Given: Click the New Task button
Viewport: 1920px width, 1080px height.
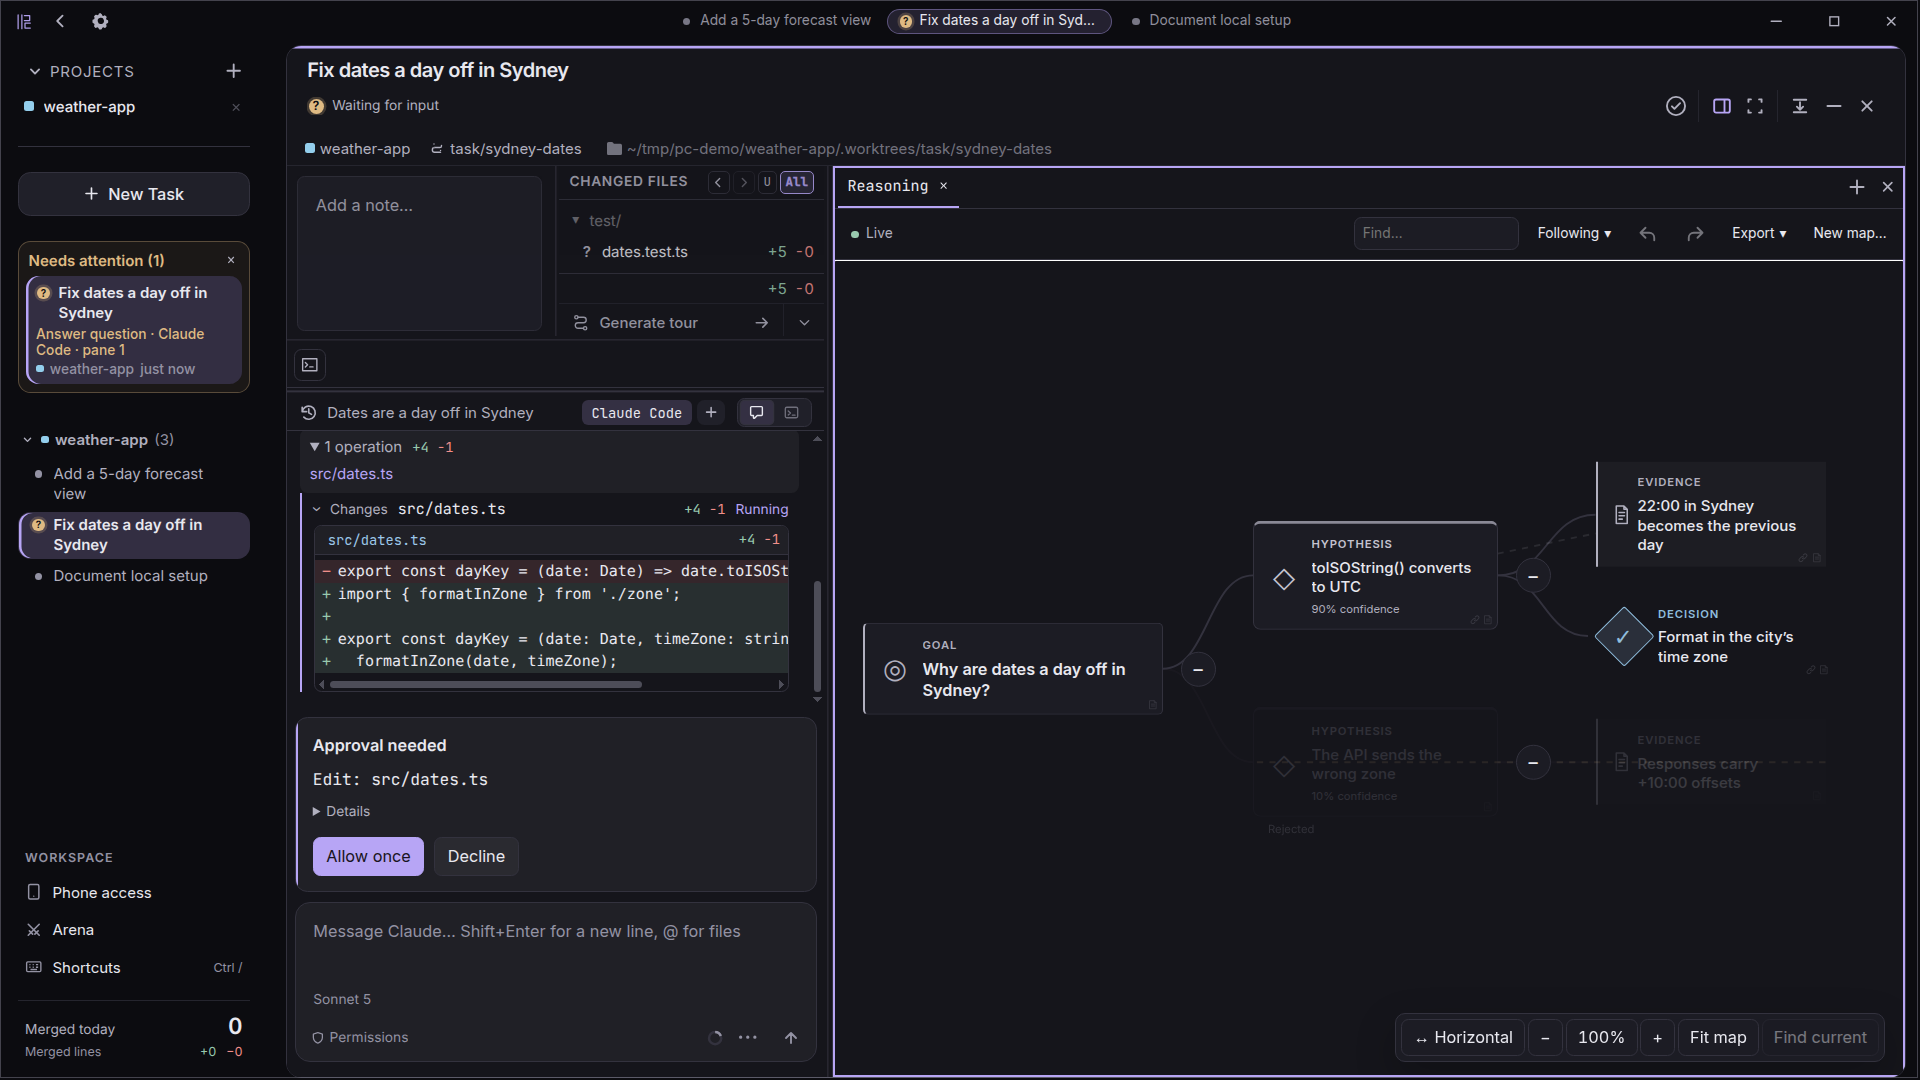Looking at the screenshot, I should (134, 194).
